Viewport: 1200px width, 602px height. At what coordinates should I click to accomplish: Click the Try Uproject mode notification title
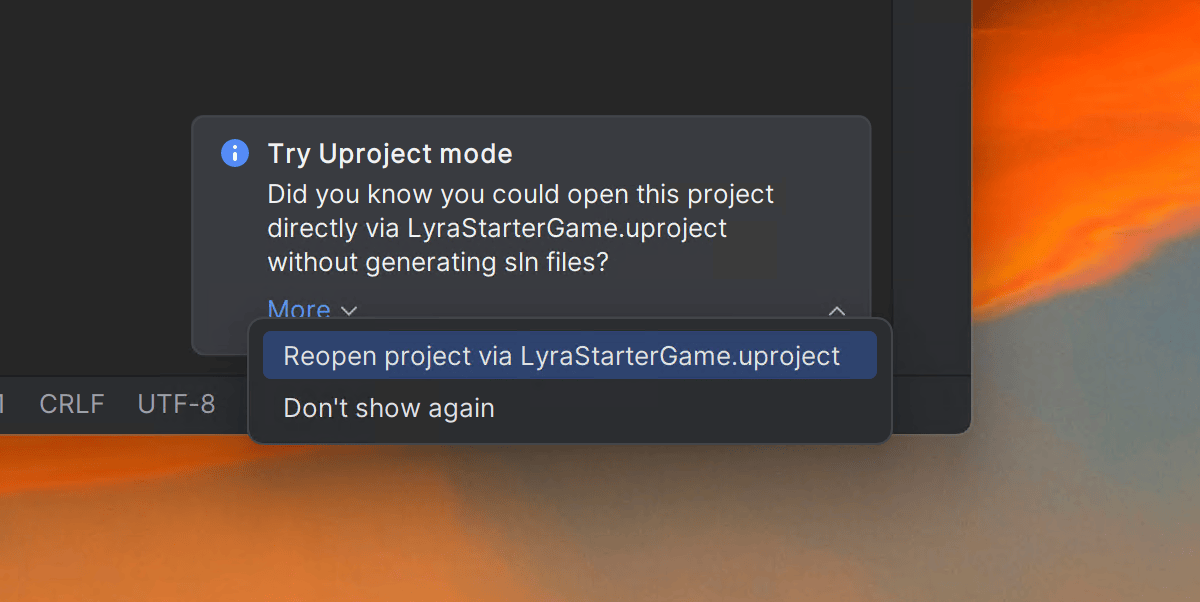(390, 154)
